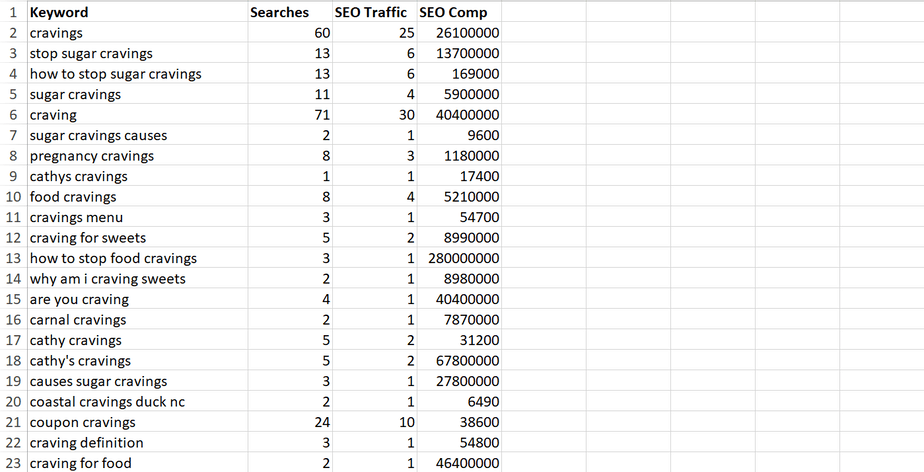The width and height of the screenshot is (924, 472).
Task: Select the Keyword header cell
Action: [137, 12]
